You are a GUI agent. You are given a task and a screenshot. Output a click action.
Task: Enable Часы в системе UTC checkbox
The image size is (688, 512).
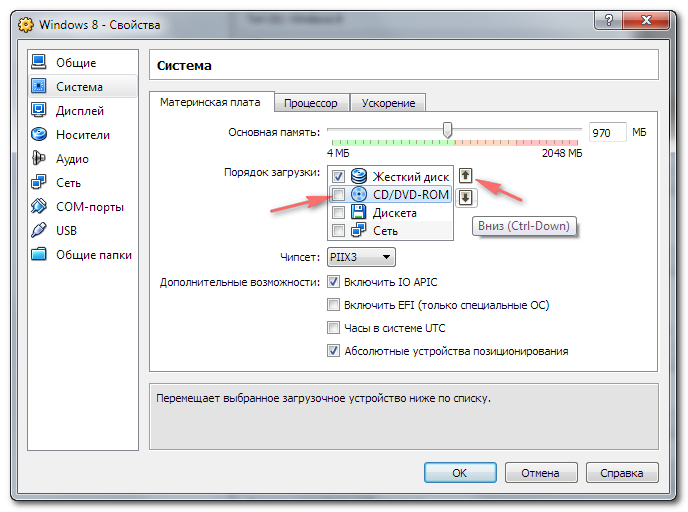tap(333, 328)
